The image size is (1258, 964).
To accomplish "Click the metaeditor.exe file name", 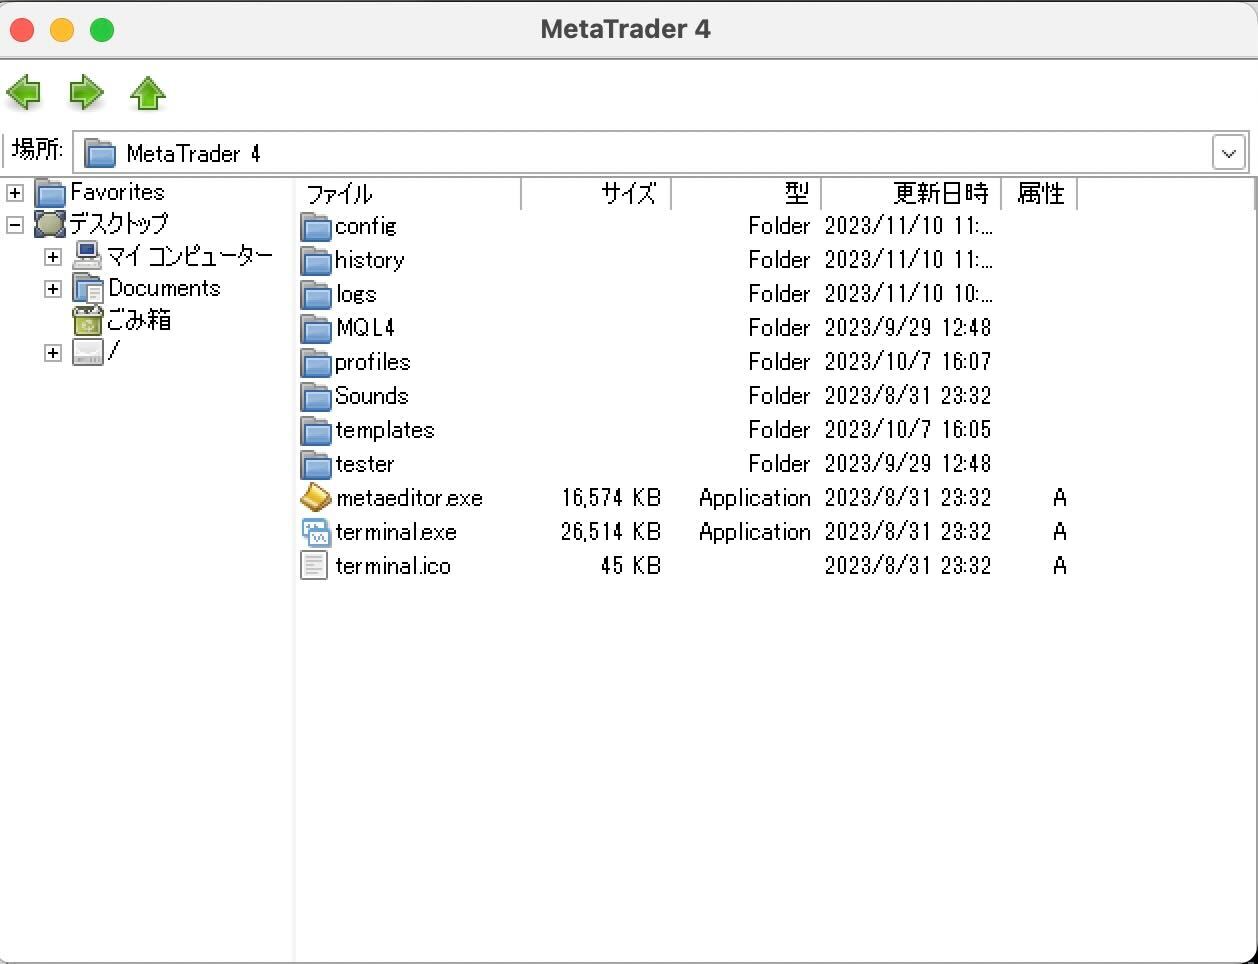I will [x=409, y=498].
